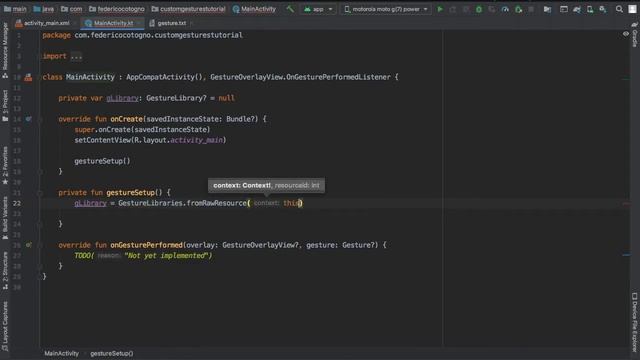Switch to the gesture.txt tab
Screen dimensions: 640x360
(171, 23)
